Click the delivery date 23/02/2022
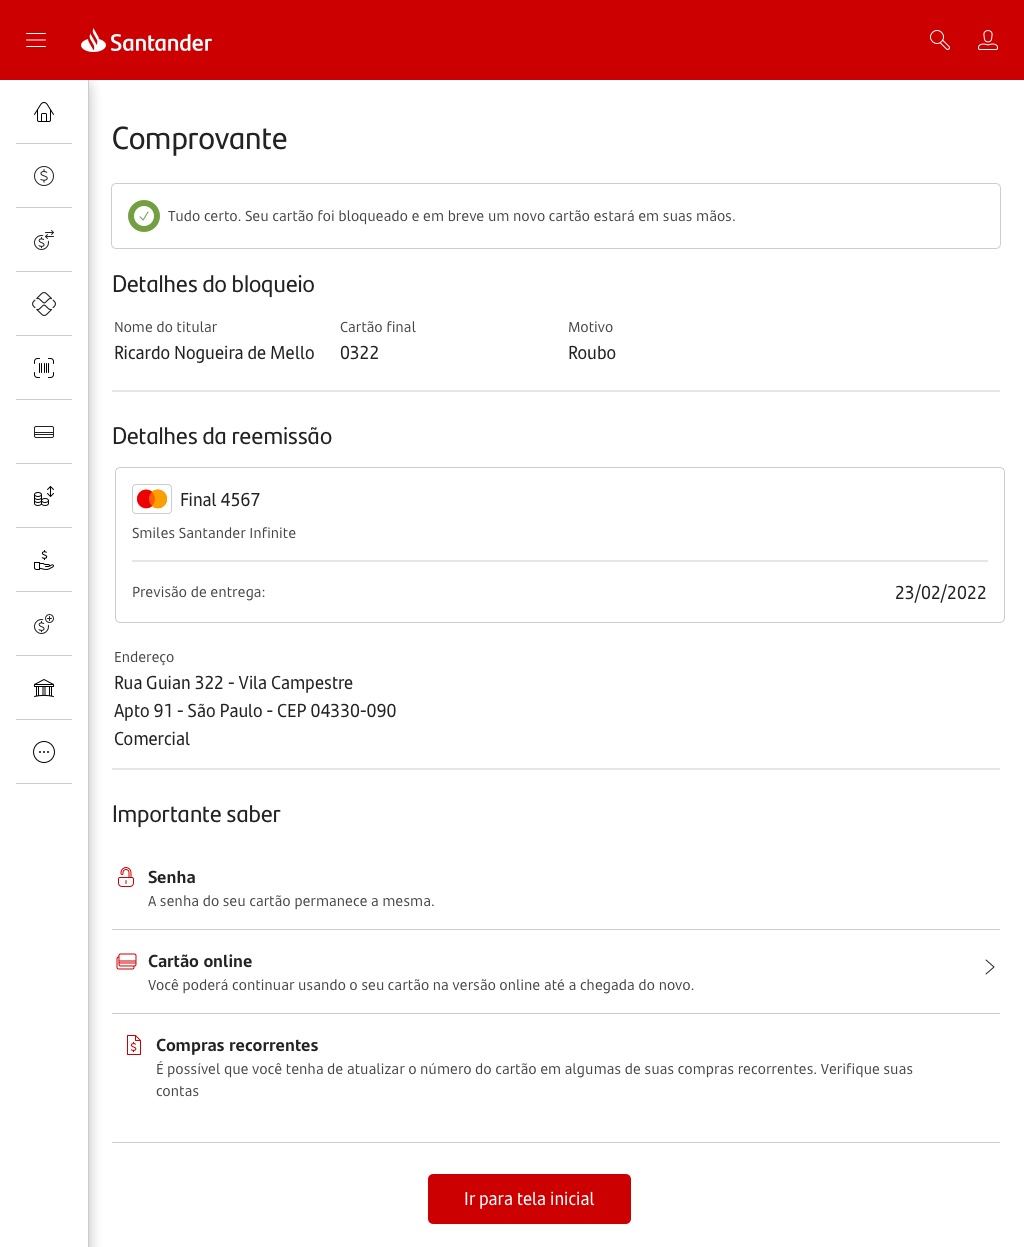The width and height of the screenshot is (1024, 1247). (940, 593)
